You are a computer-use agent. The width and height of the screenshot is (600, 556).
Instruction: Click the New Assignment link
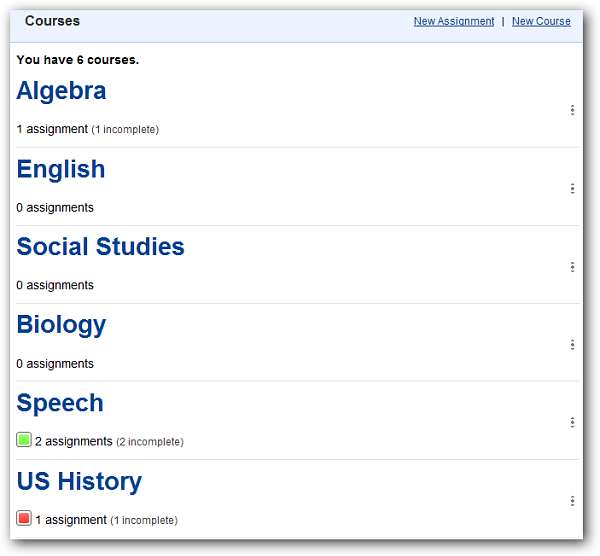454,21
